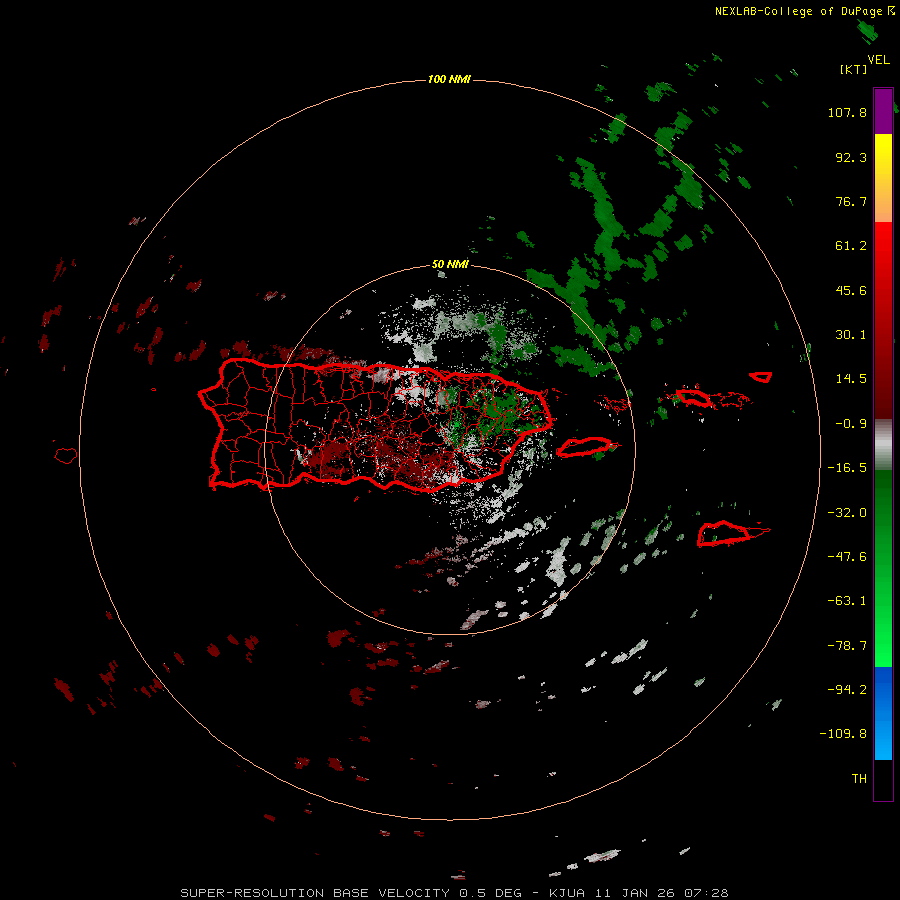This screenshot has height=900, width=900.
Task: Select the 92.3 scale value
Action: [851, 157]
